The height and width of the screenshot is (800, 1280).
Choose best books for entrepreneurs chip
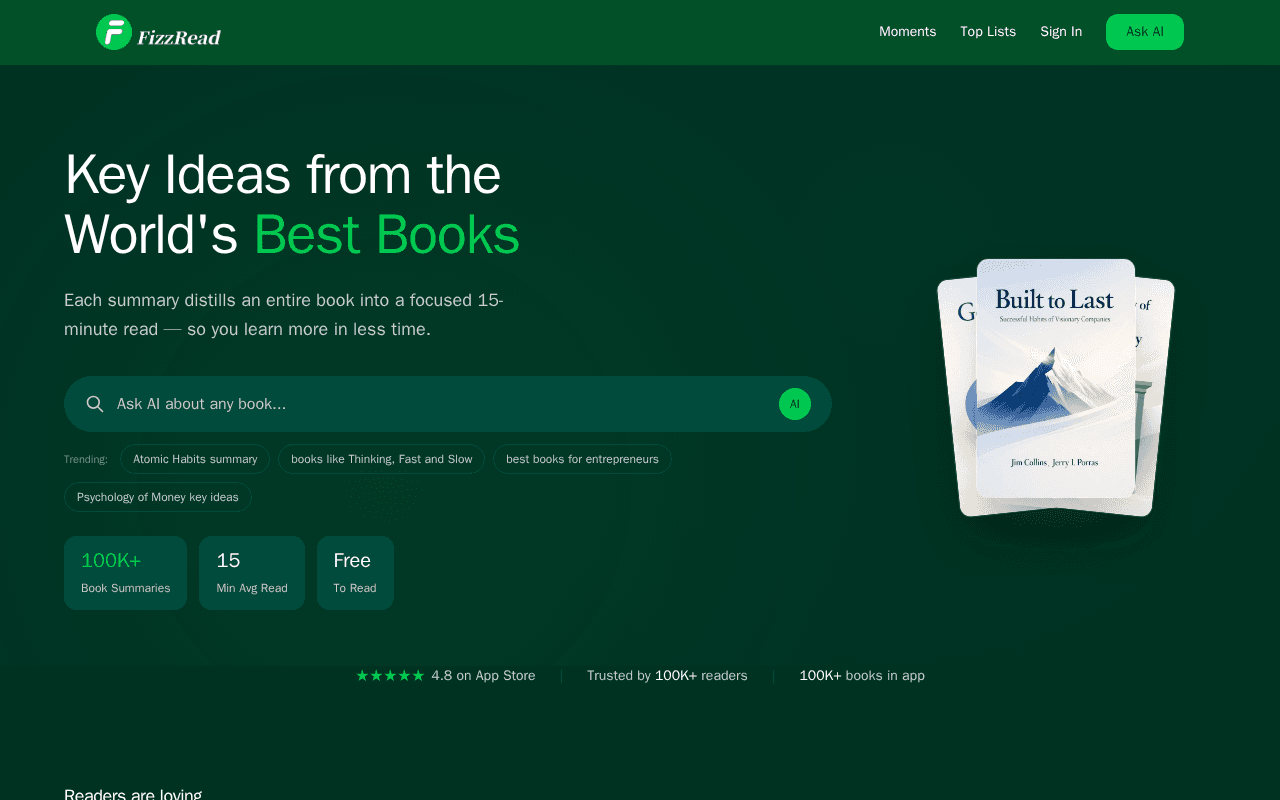(x=582, y=459)
